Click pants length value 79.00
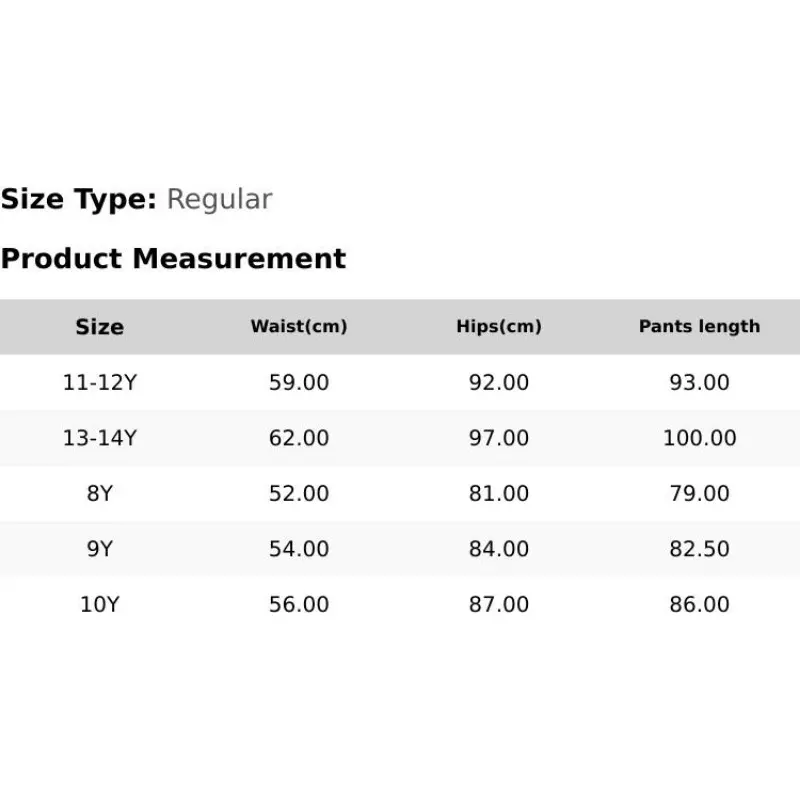The image size is (800, 800). click(x=699, y=493)
